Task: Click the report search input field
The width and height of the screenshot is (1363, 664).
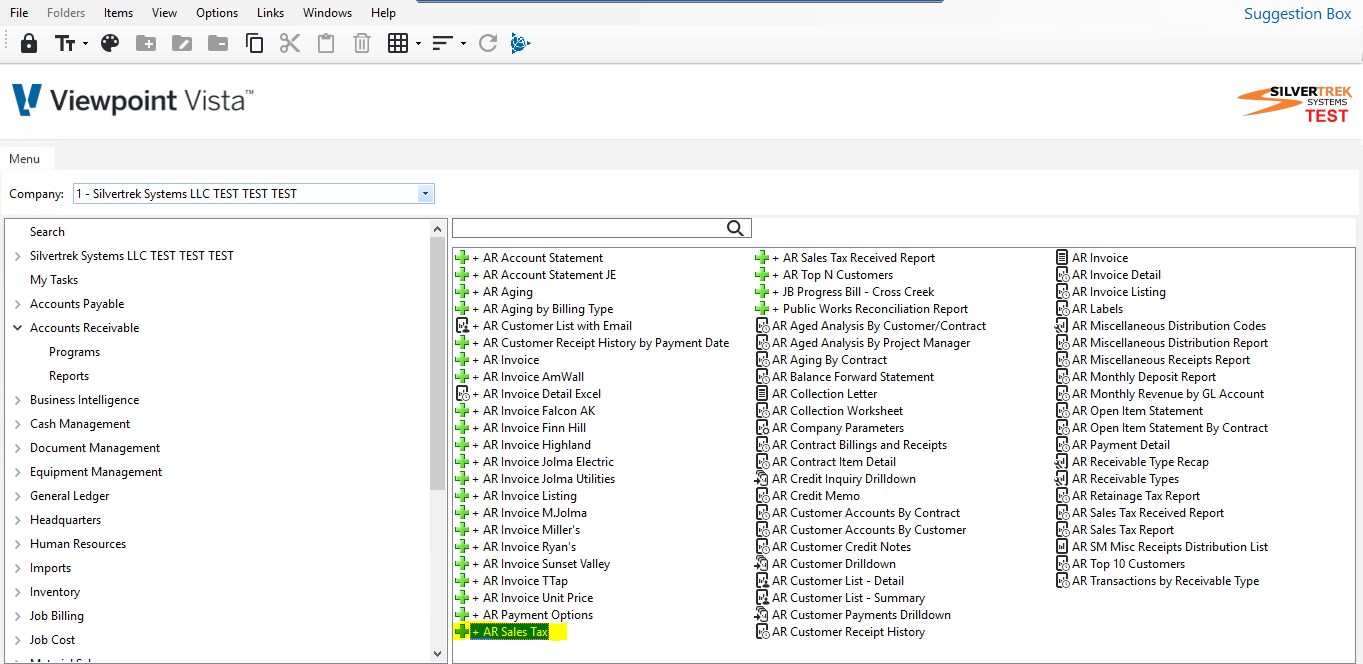Action: coord(590,229)
